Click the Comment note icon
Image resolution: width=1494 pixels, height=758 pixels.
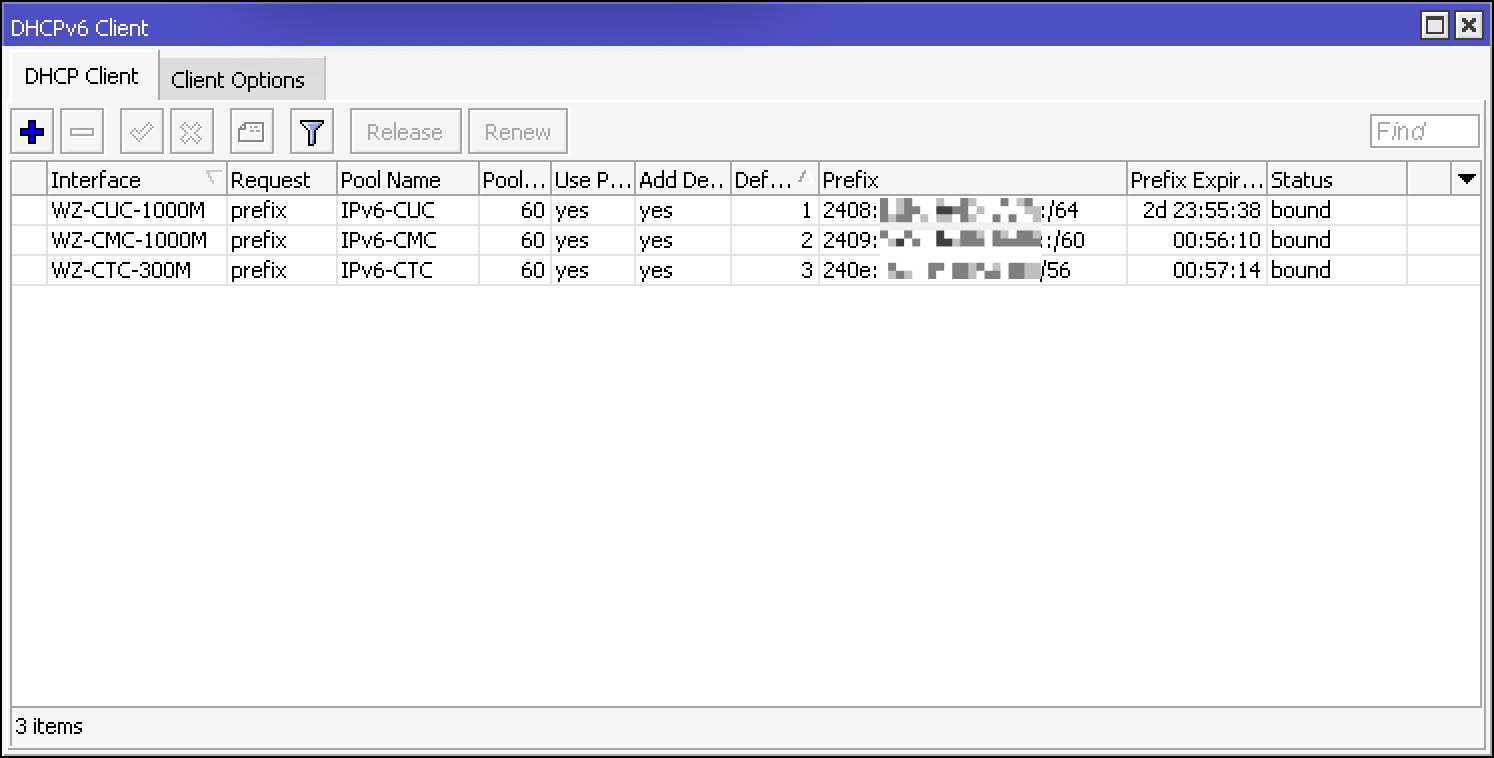tap(252, 131)
